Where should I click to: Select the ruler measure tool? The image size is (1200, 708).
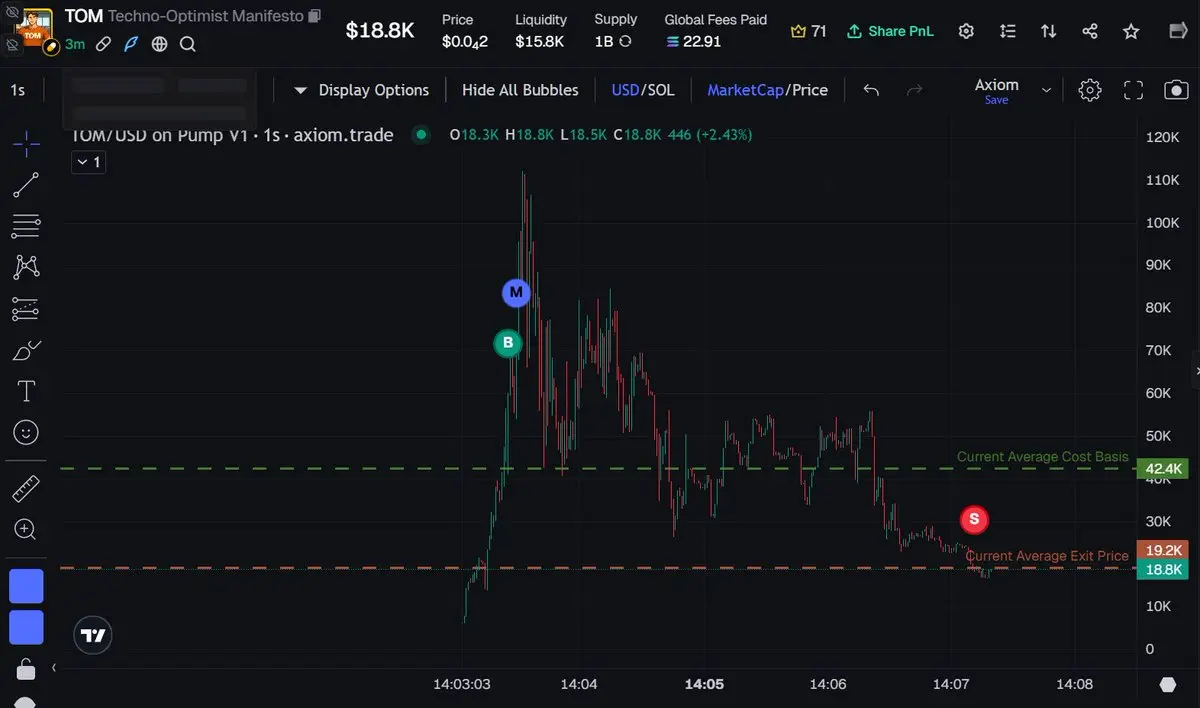click(x=26, y=489)
